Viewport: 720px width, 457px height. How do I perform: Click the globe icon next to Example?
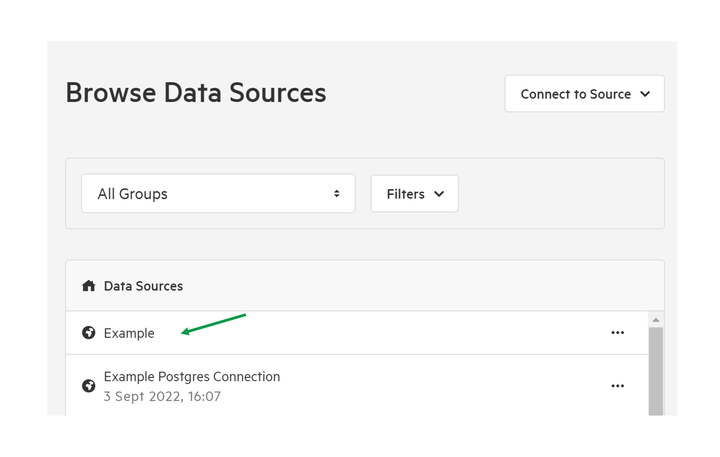(89, 333)
